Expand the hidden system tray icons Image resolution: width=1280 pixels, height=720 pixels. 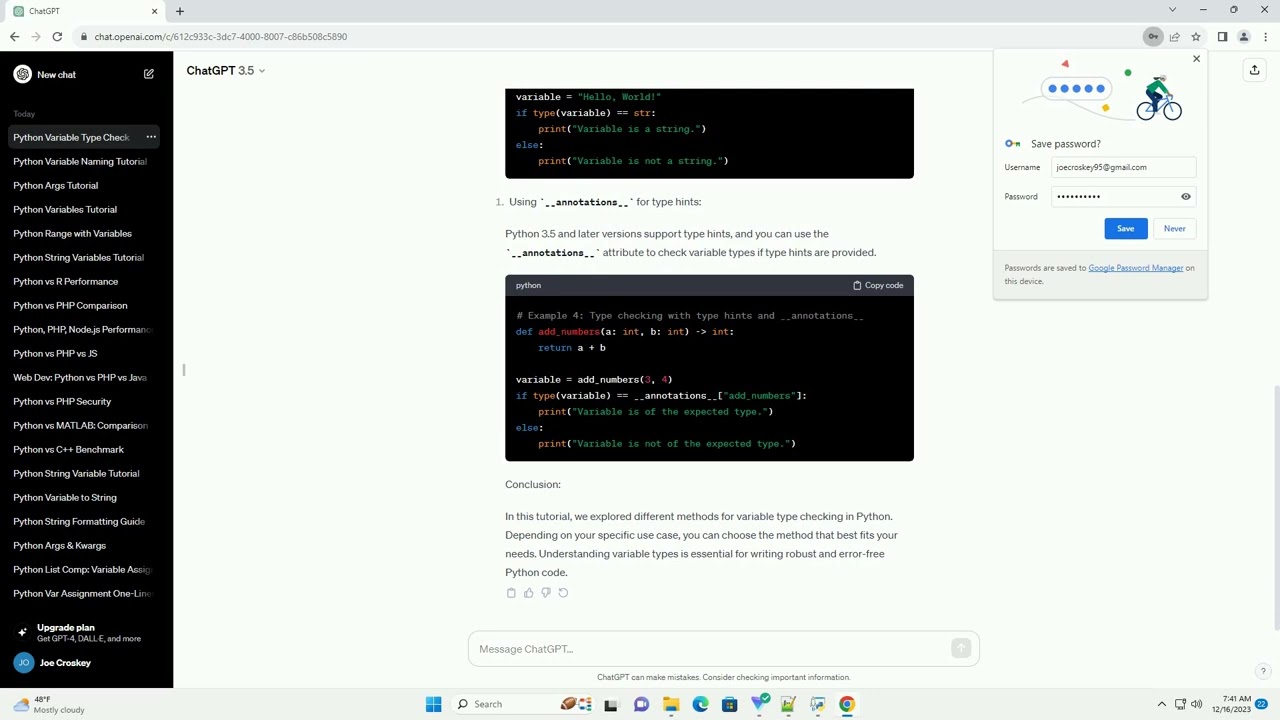pos(1161,704)
